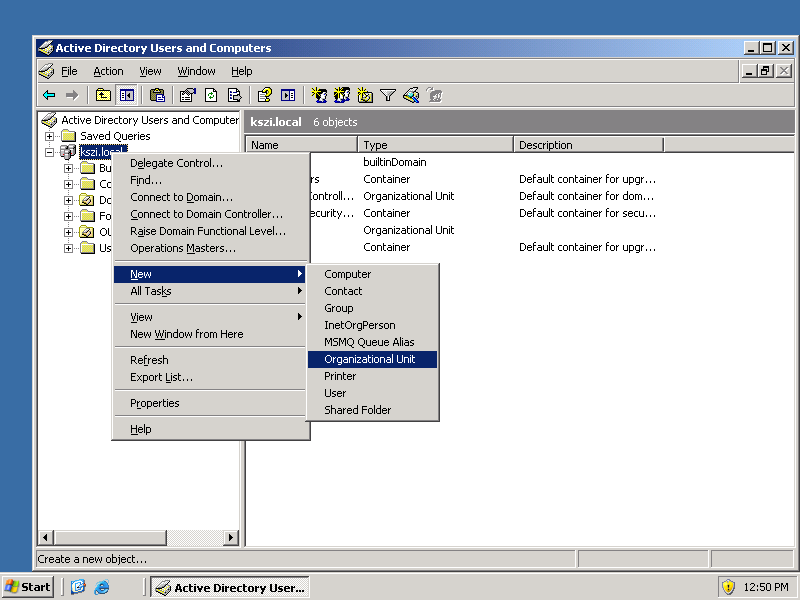
Task: Click the Show Desktop quick launch icon
Action: (x=78, y=587)
